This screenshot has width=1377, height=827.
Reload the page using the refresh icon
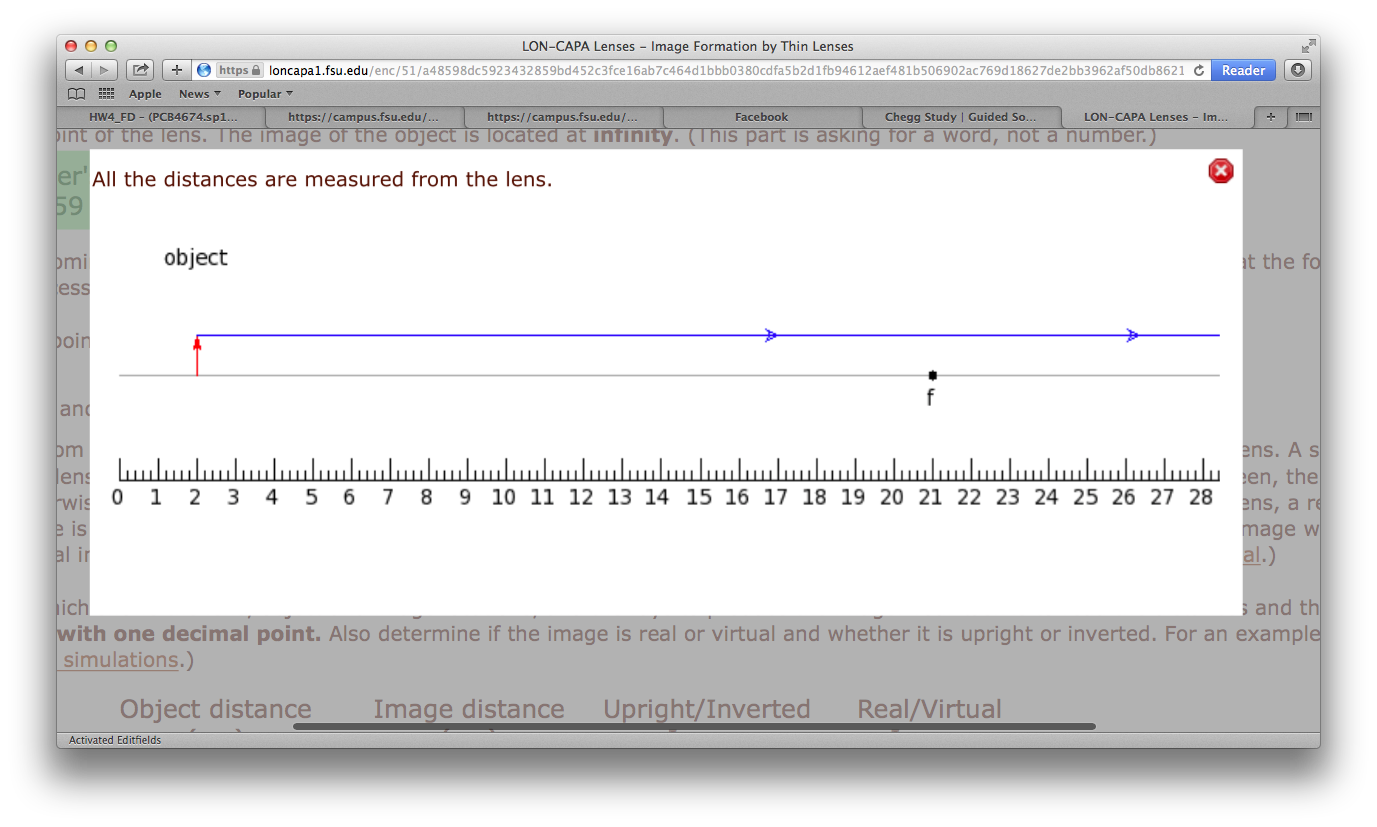1198,71
